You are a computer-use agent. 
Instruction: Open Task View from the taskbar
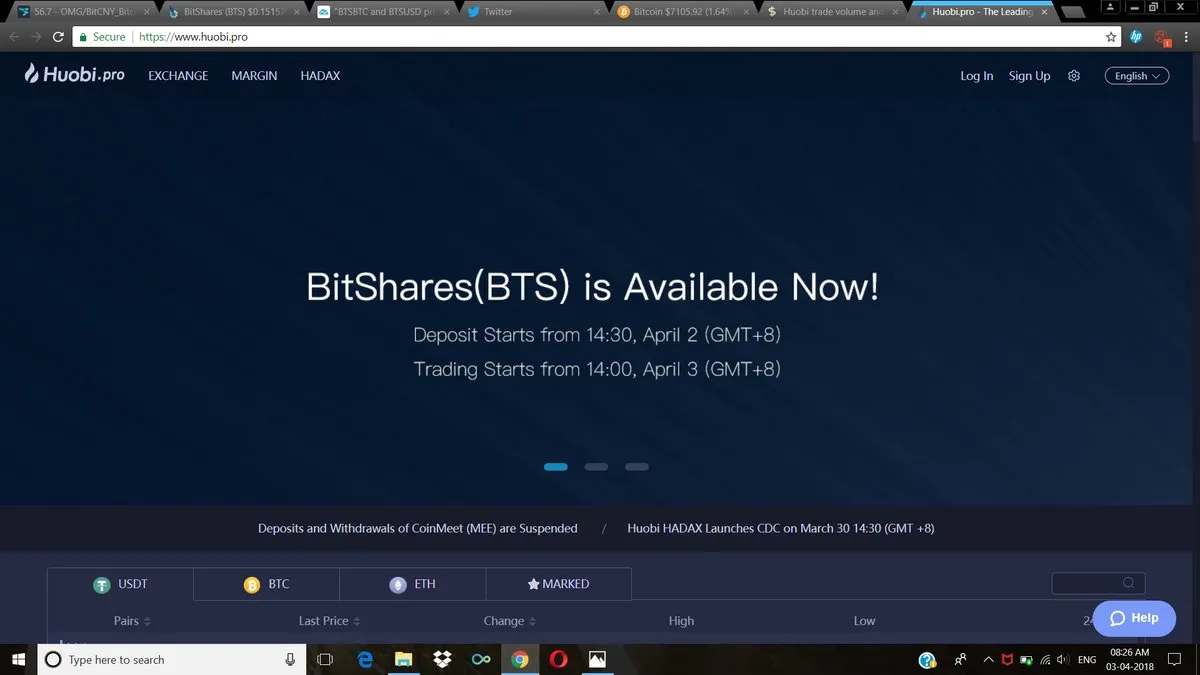pyautogui.click(x=325, y=660)
